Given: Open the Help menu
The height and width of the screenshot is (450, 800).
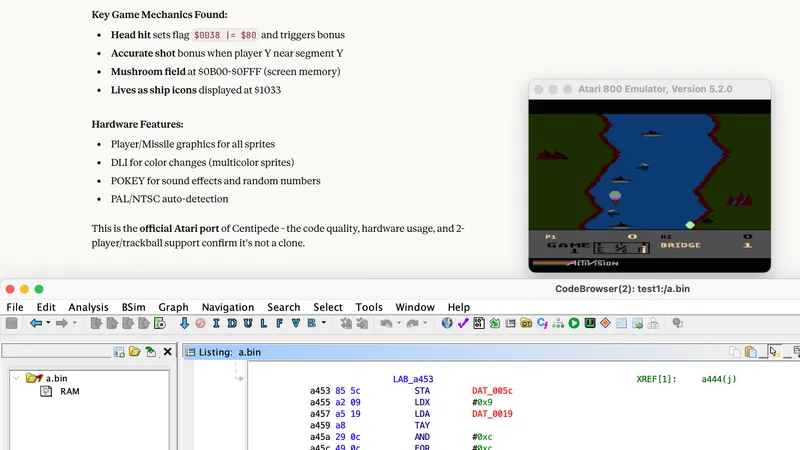Looking at the screenshot, I should (x=459, y=307).
